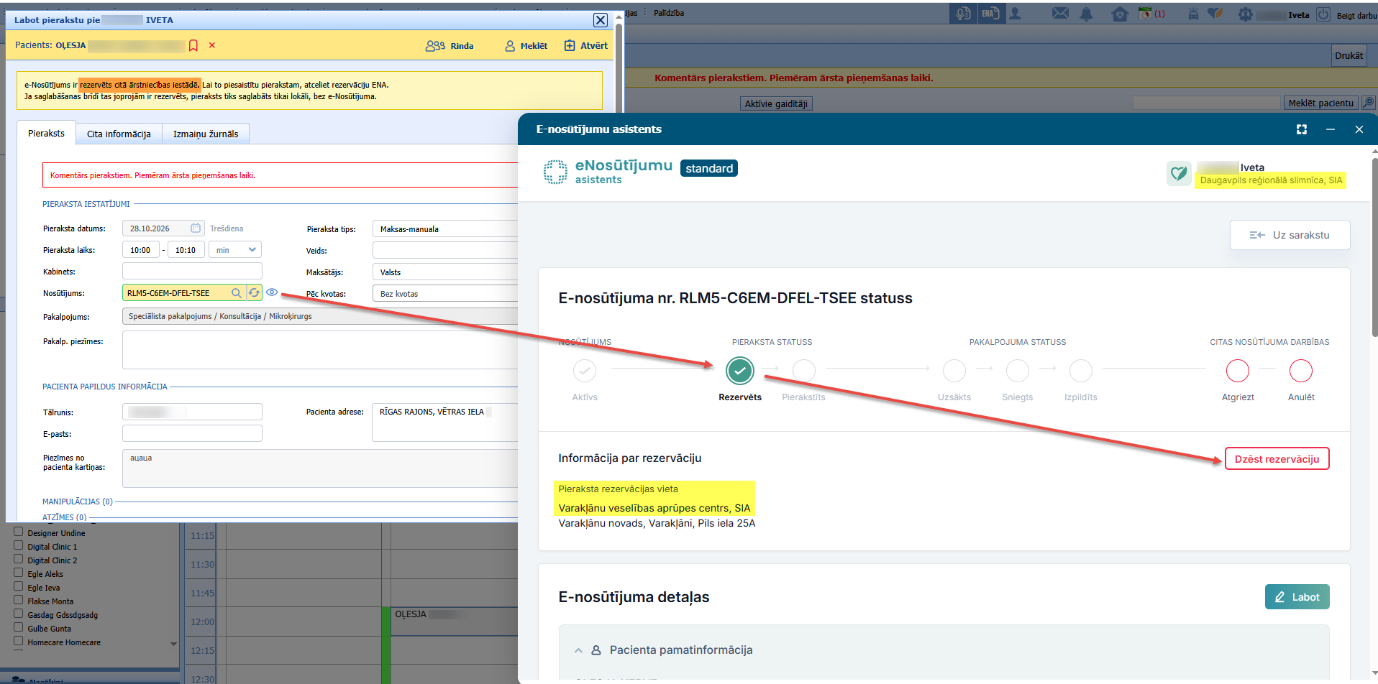
Task: Click the ENA document icon in top toolbar
Action: [990, 14]
